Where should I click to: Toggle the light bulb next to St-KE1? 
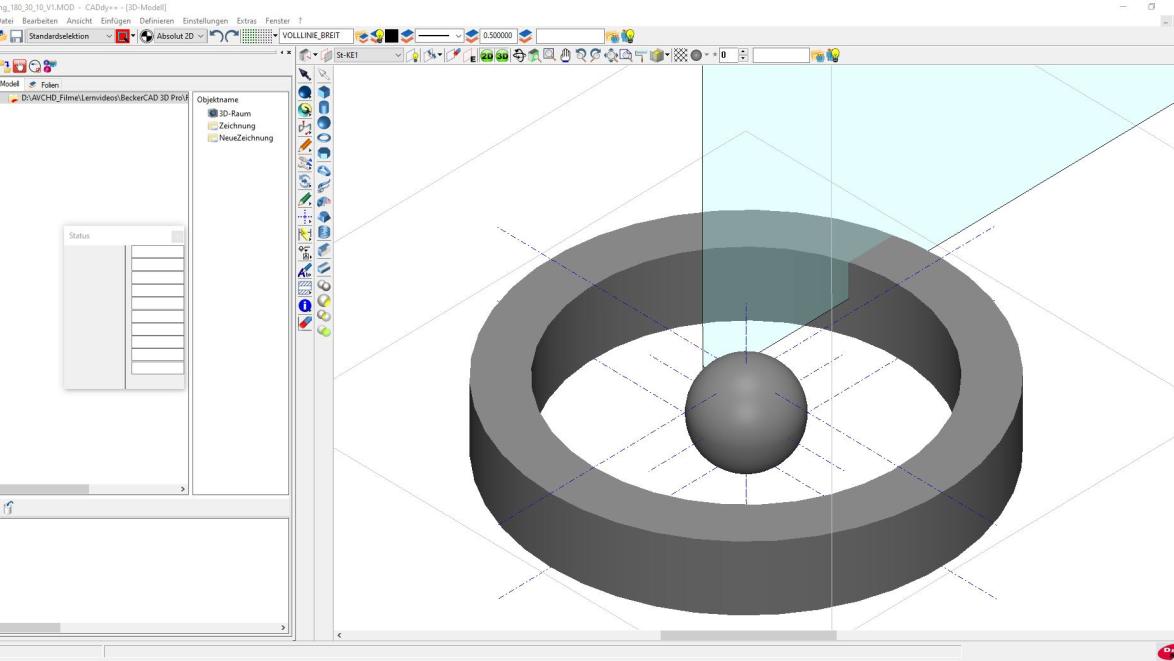[413, 55]
